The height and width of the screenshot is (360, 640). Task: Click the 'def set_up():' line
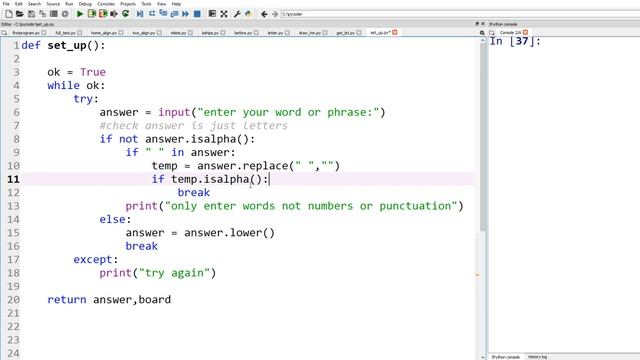tap(63, 45)
